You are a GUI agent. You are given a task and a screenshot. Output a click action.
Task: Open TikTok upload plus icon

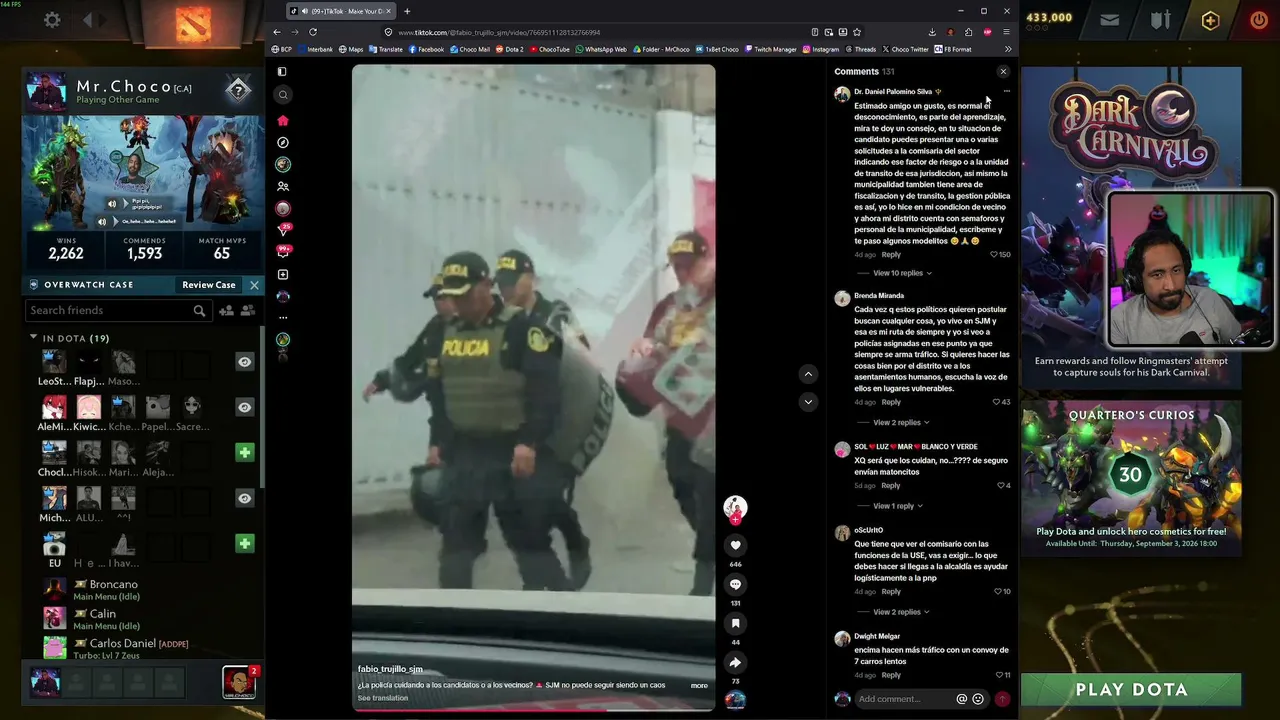283,274
